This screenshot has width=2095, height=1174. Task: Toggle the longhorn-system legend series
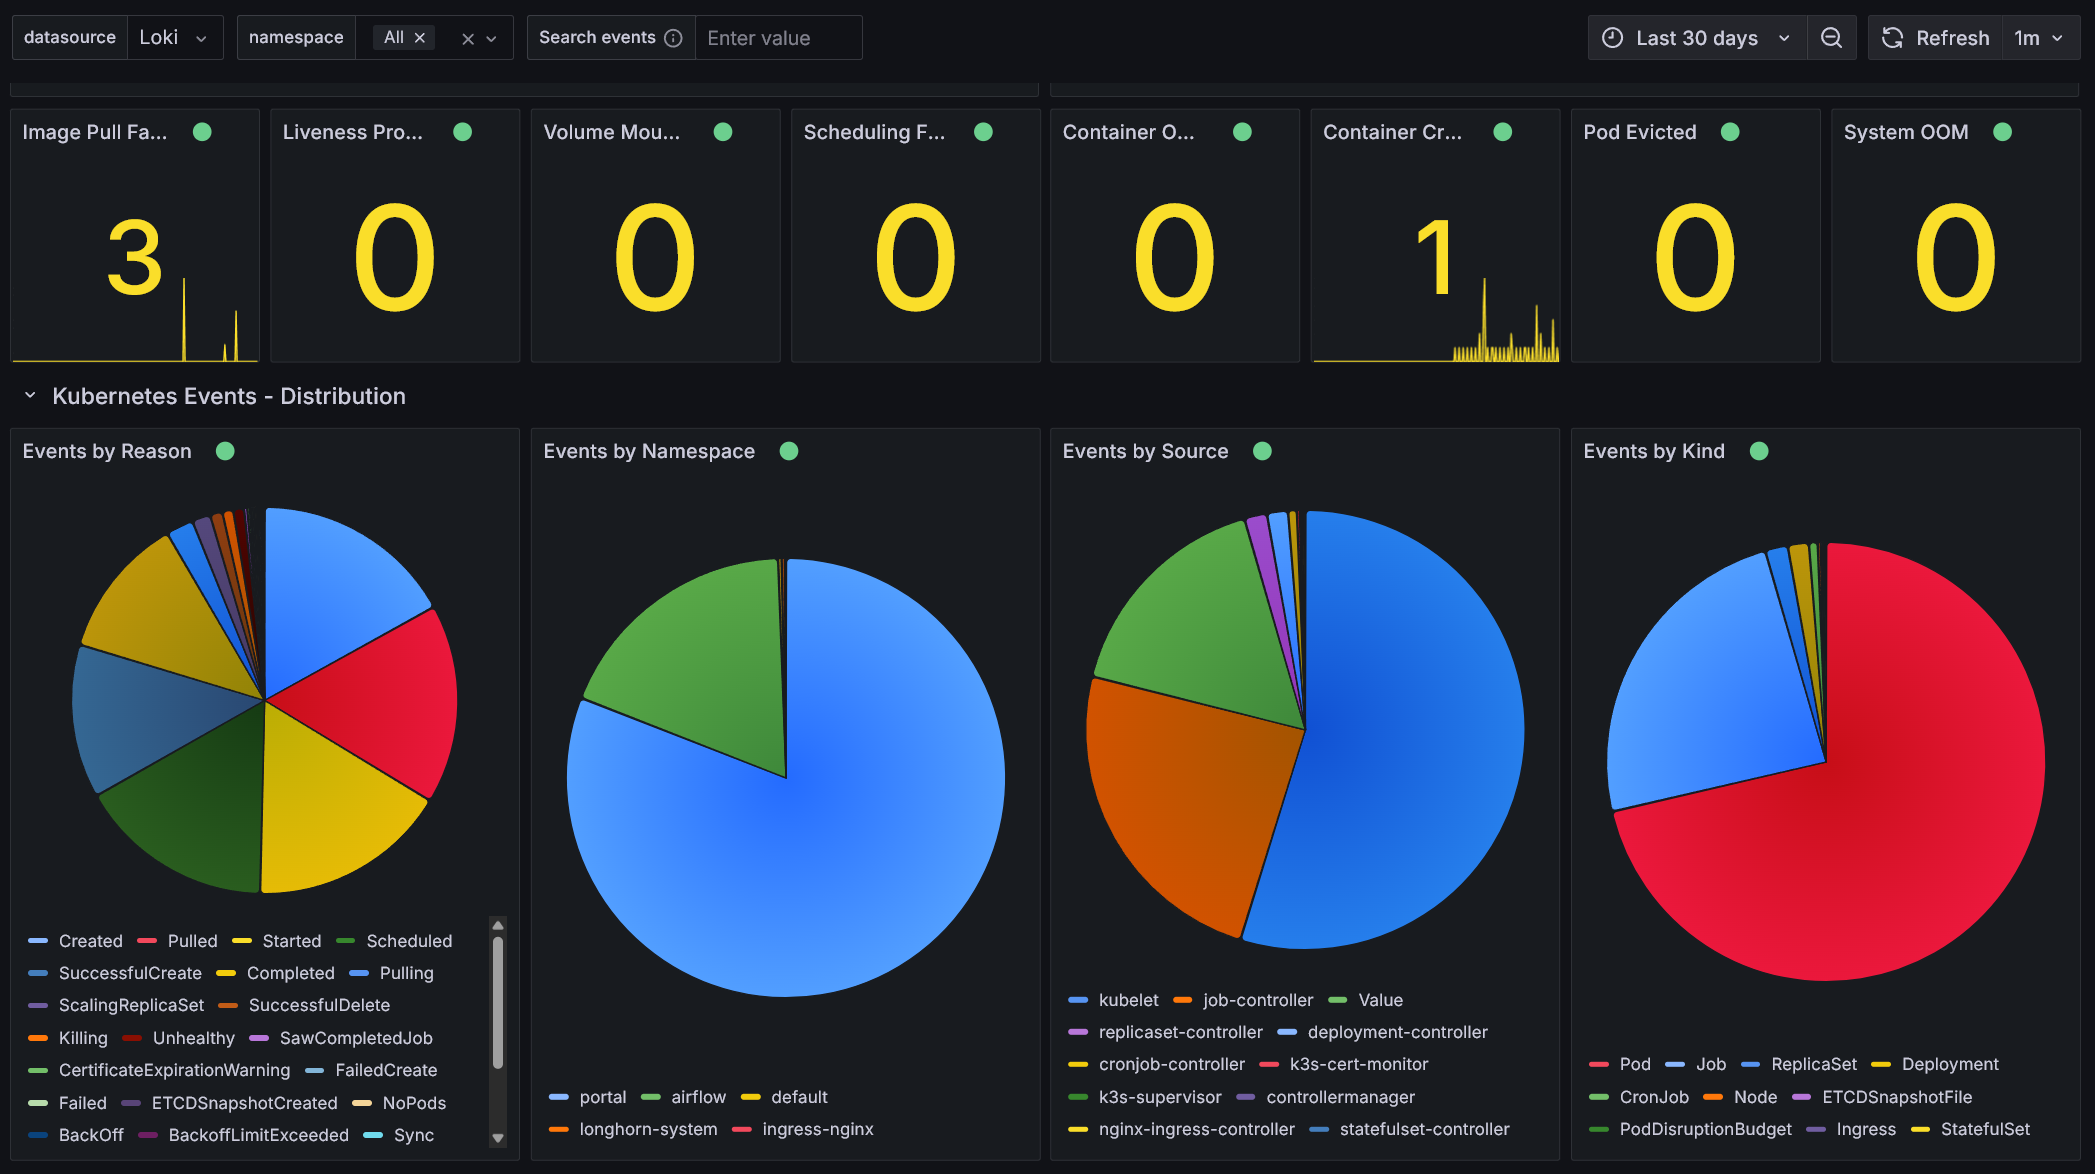pyautogui.click(x=649, y=1129)
